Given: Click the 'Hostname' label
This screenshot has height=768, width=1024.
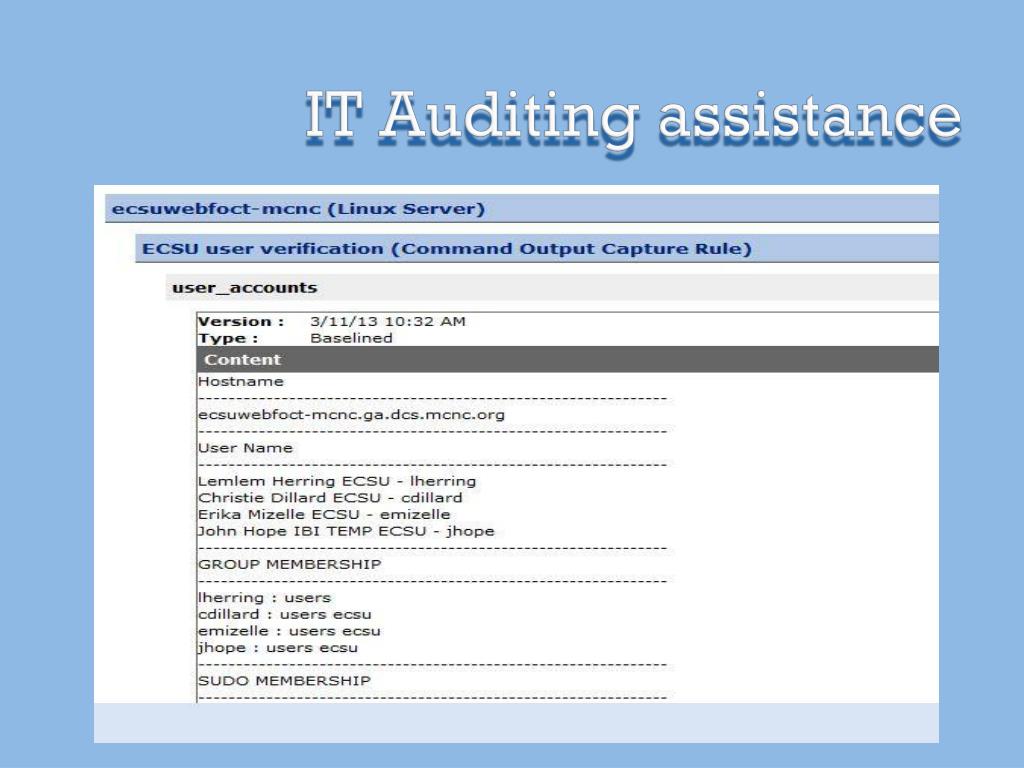Looking at the screenshot, I should (241, 381).
